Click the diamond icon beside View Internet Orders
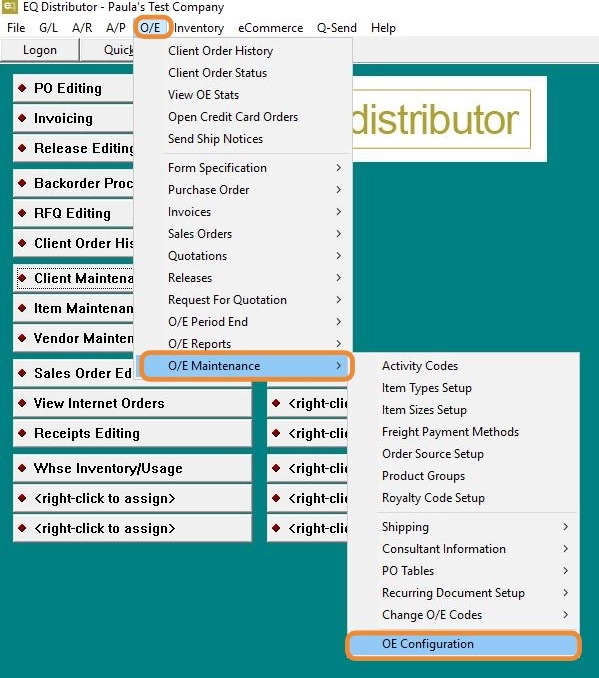The width and height of the screenshot is (599, 678). [22, 403]
